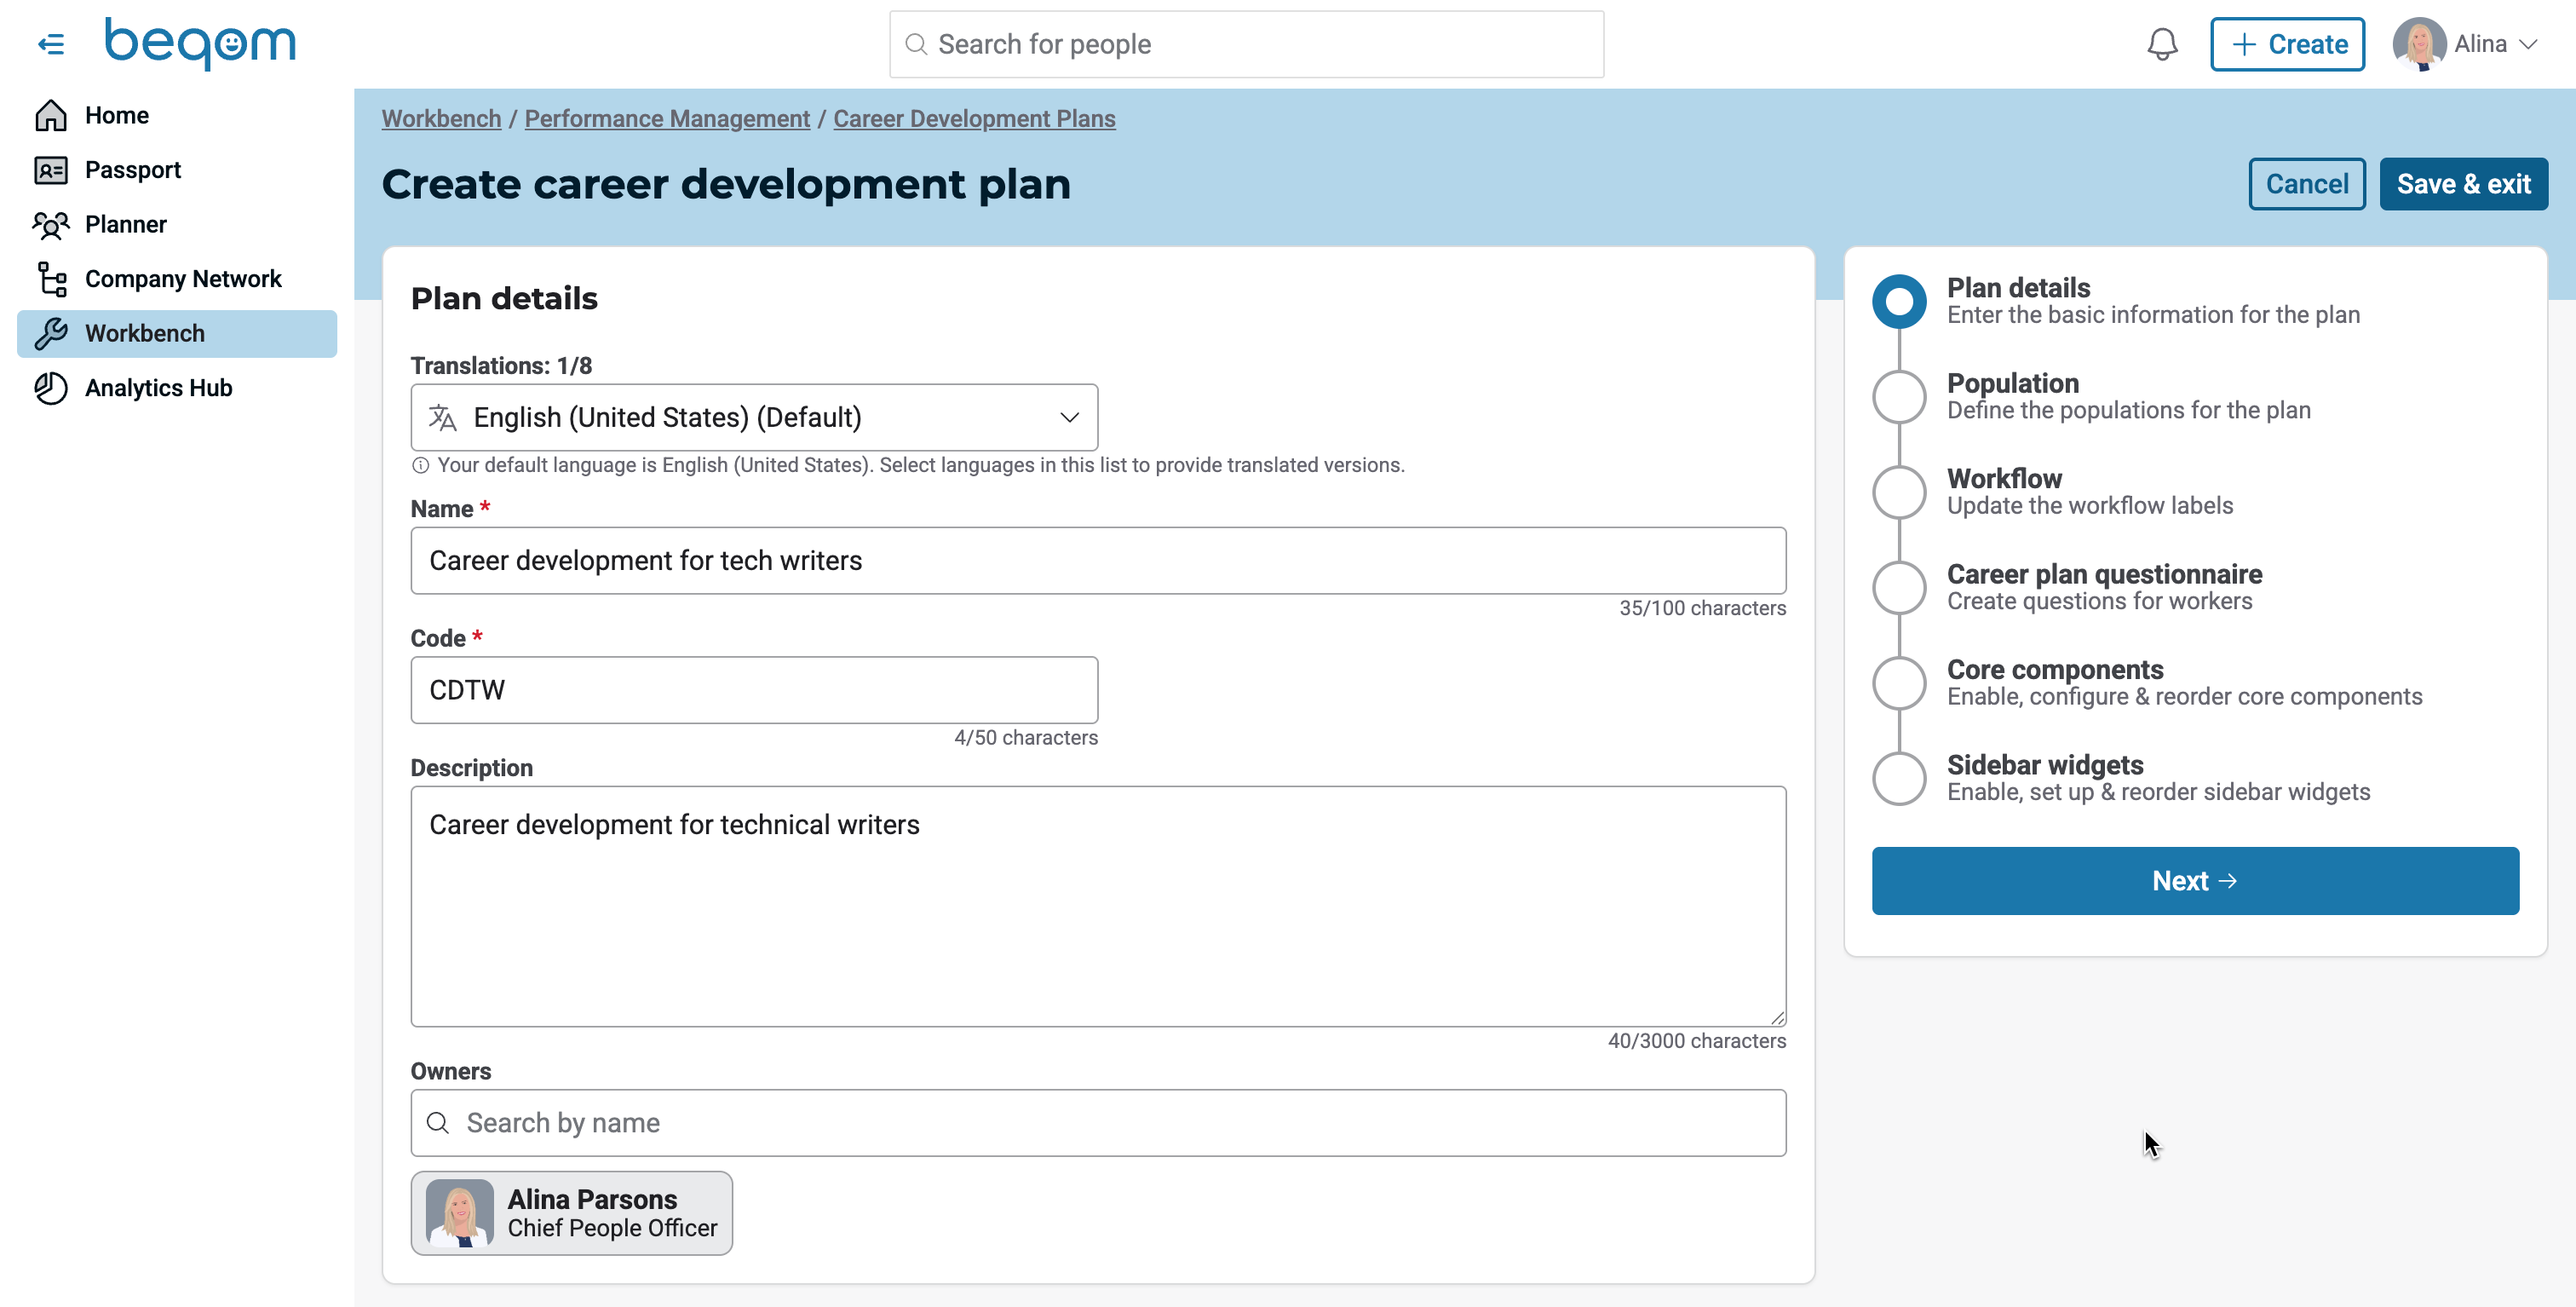
Task: Click the Next button
Action: click(2195, 881)
